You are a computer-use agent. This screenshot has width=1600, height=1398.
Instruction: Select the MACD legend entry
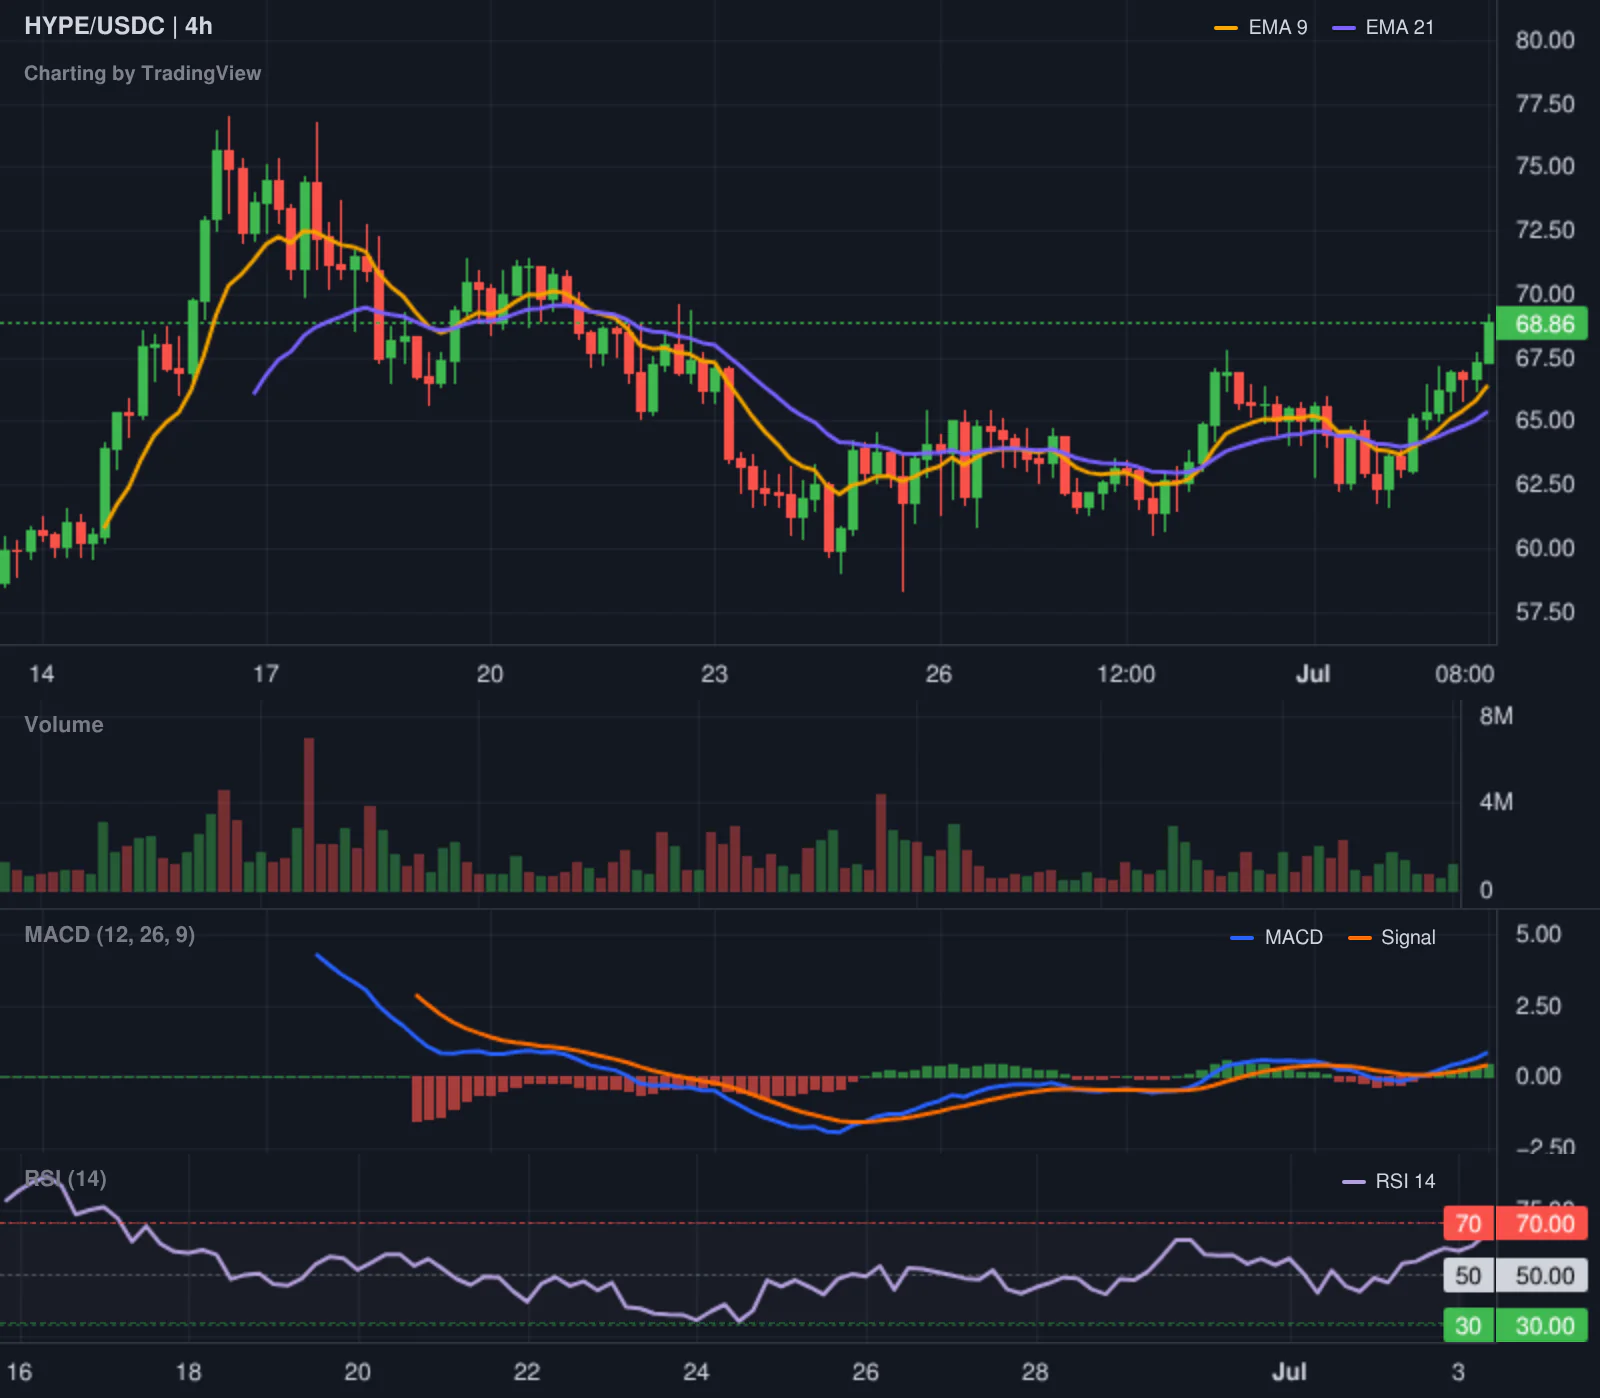pos(1277,937)
